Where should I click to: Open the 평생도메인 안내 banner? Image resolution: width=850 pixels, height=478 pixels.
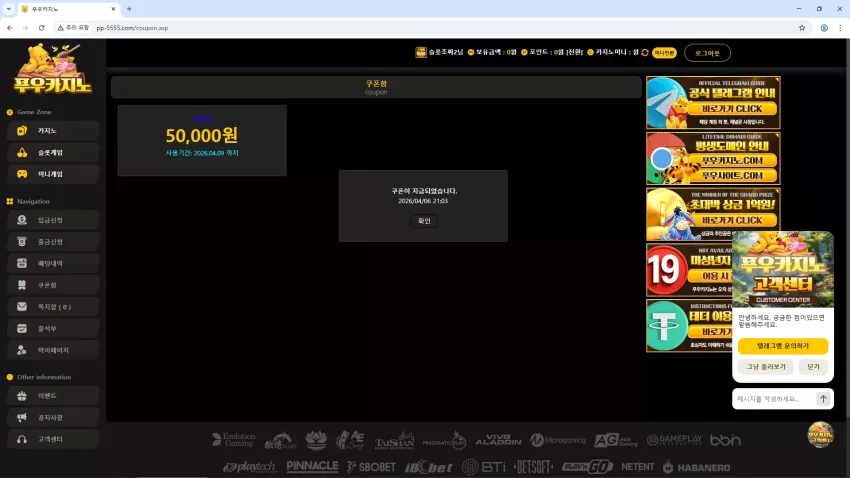click(713, 158)
